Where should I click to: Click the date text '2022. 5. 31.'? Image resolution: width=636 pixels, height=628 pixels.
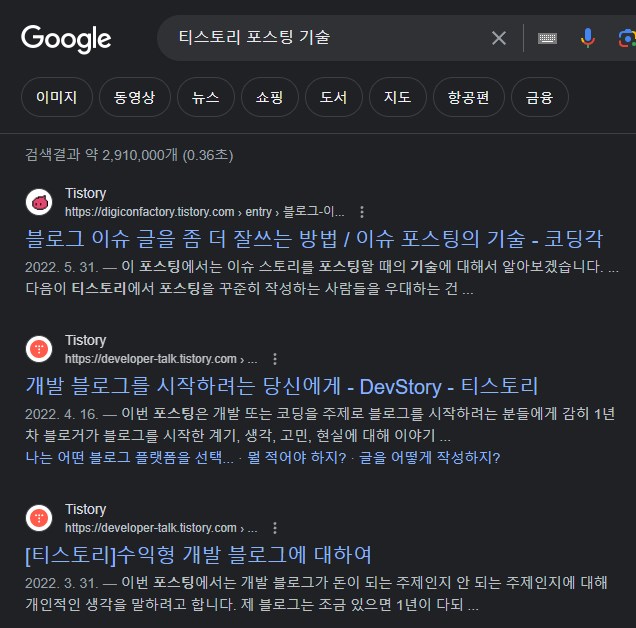pos(62,267)
